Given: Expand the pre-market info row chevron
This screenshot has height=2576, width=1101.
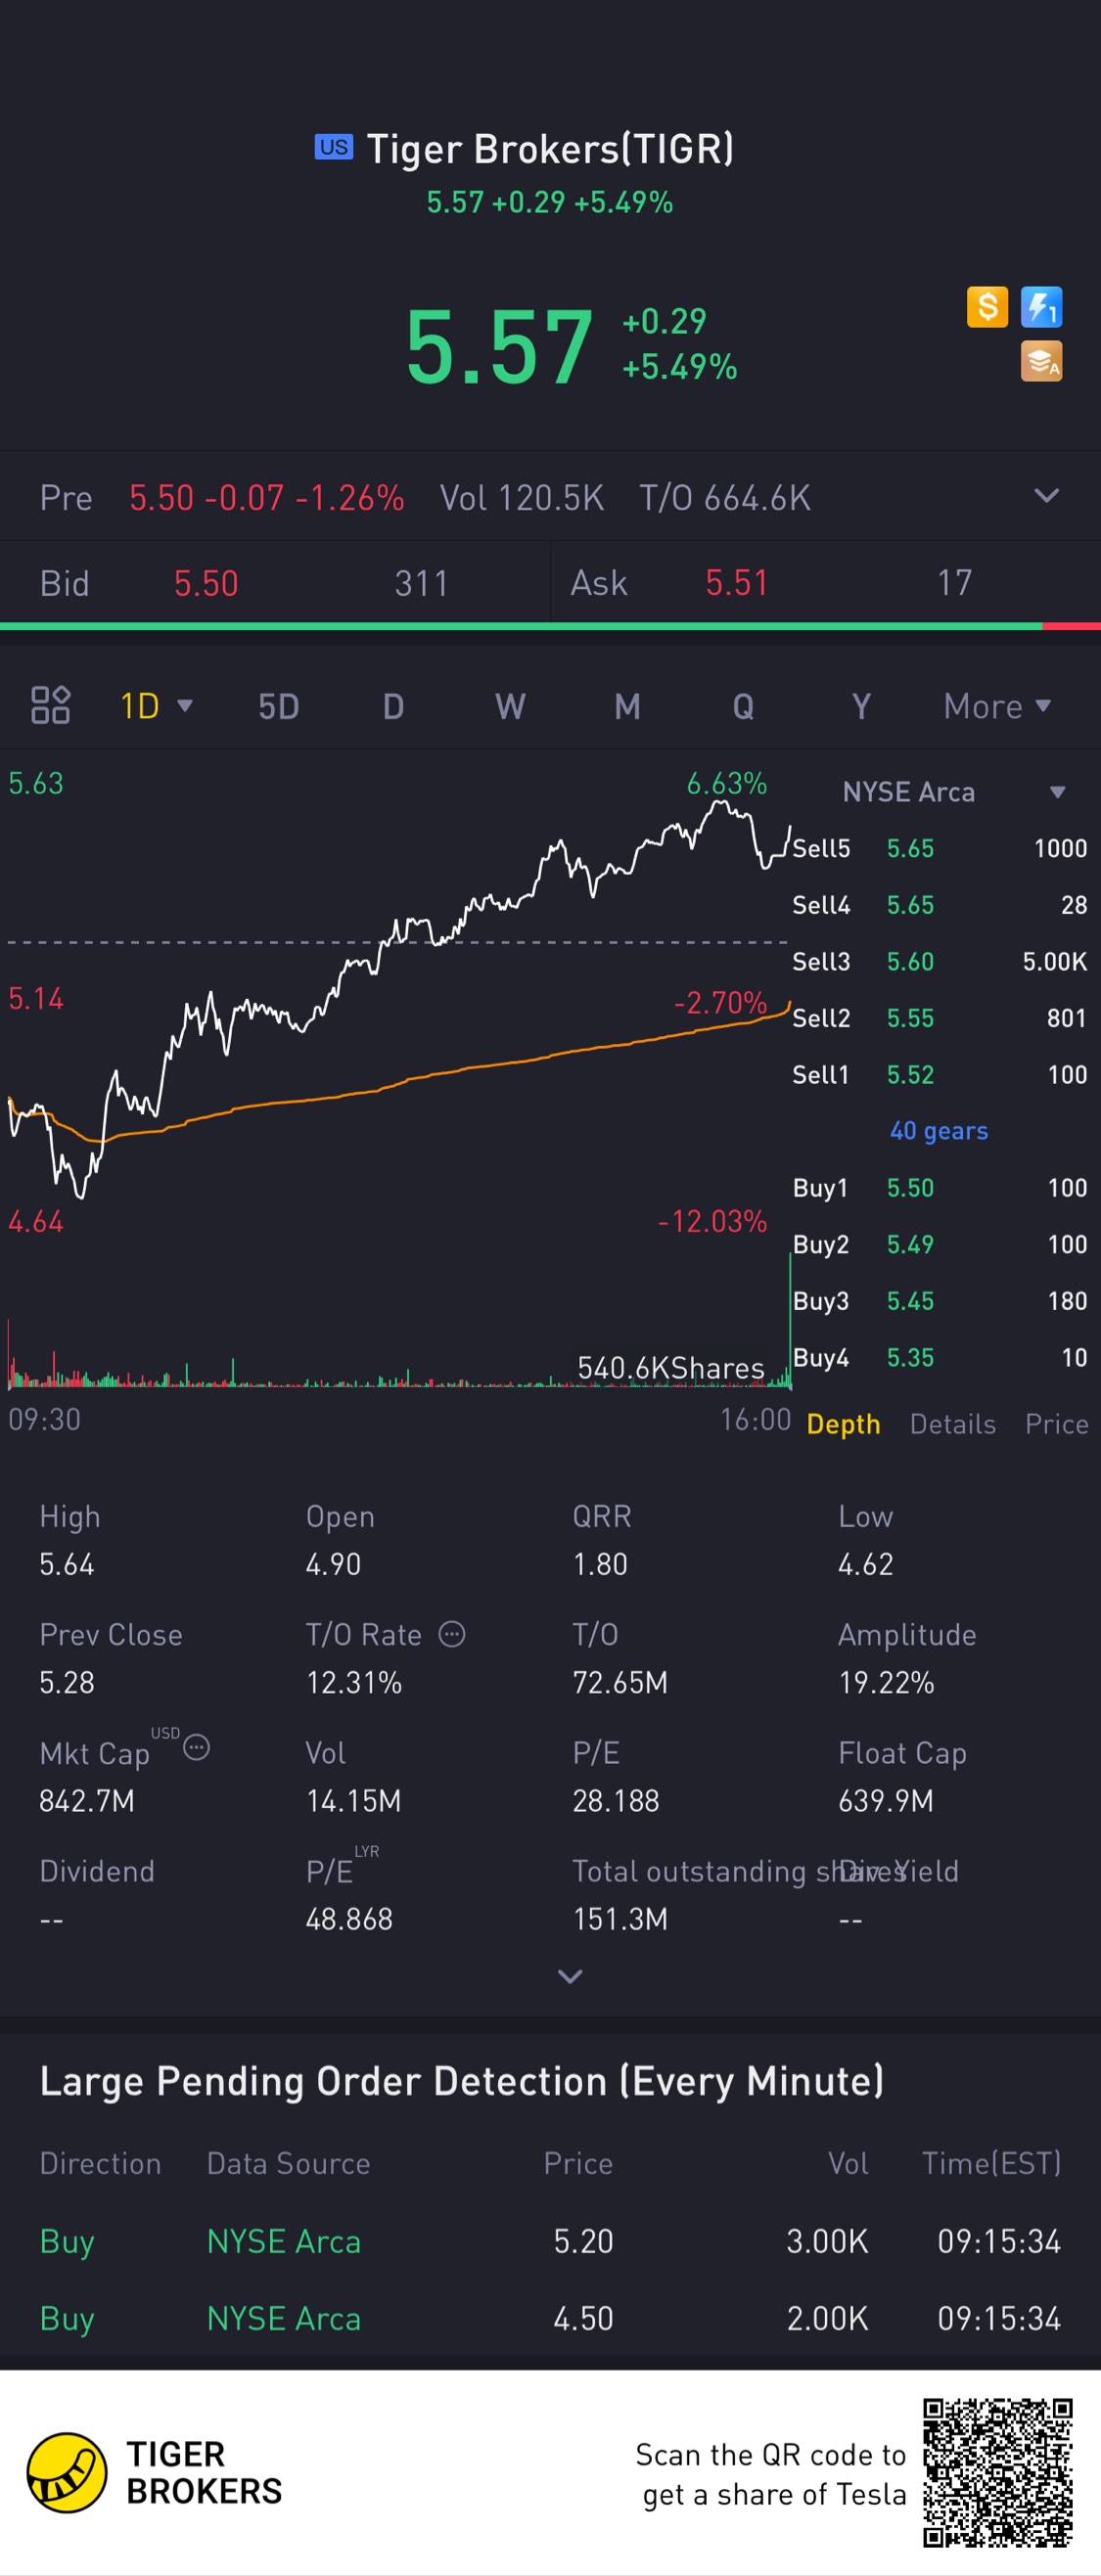Looking at the screenshot, I should click(1046, 496).
